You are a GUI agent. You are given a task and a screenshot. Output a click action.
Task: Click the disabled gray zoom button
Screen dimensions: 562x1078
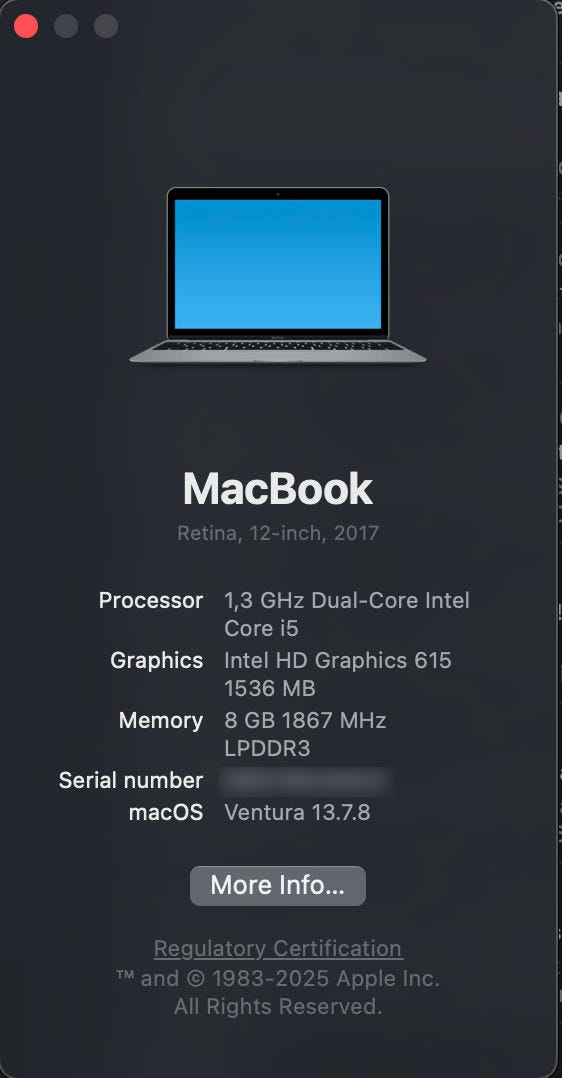106,26
